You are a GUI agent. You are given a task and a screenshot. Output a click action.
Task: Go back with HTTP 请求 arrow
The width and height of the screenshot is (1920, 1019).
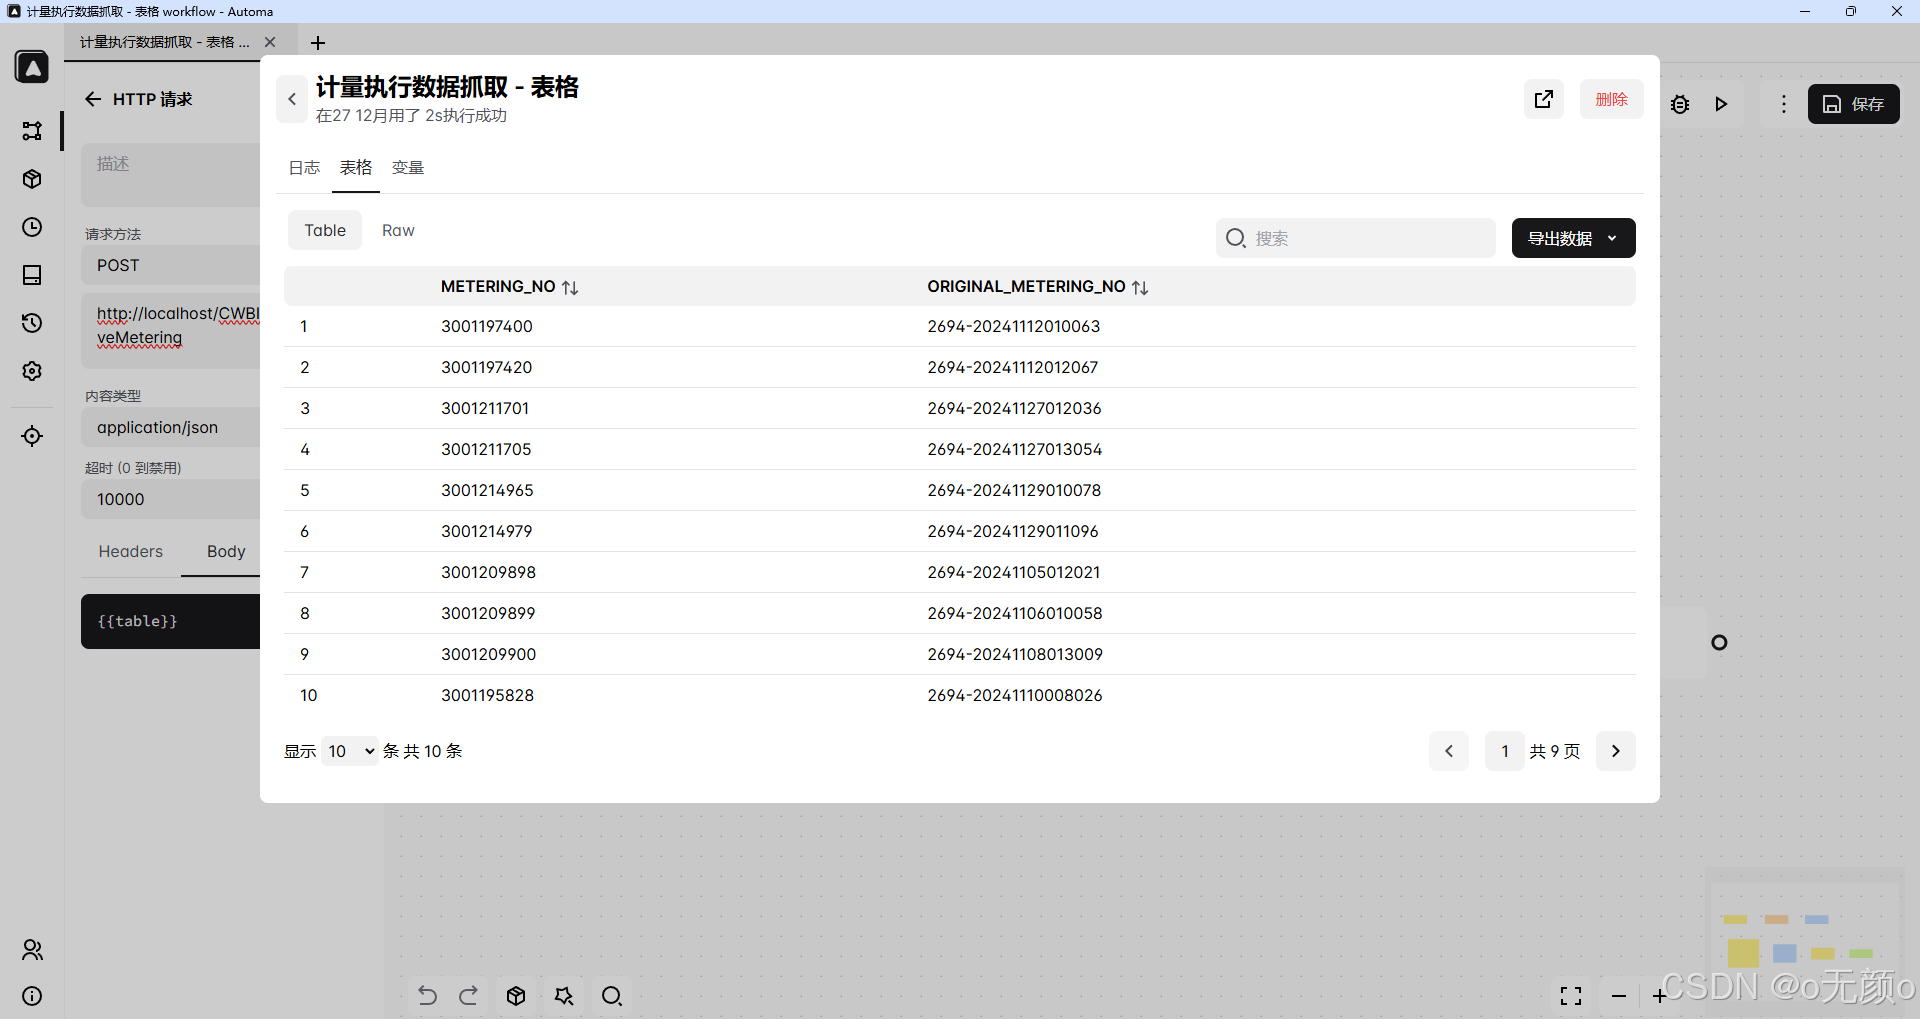[x=93, y=99]
